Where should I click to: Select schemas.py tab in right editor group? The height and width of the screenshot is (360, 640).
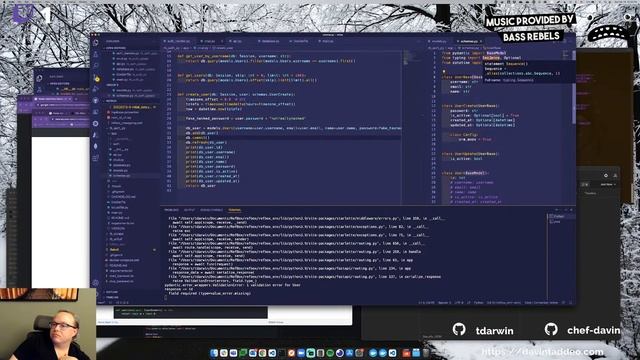click(468, 41)
